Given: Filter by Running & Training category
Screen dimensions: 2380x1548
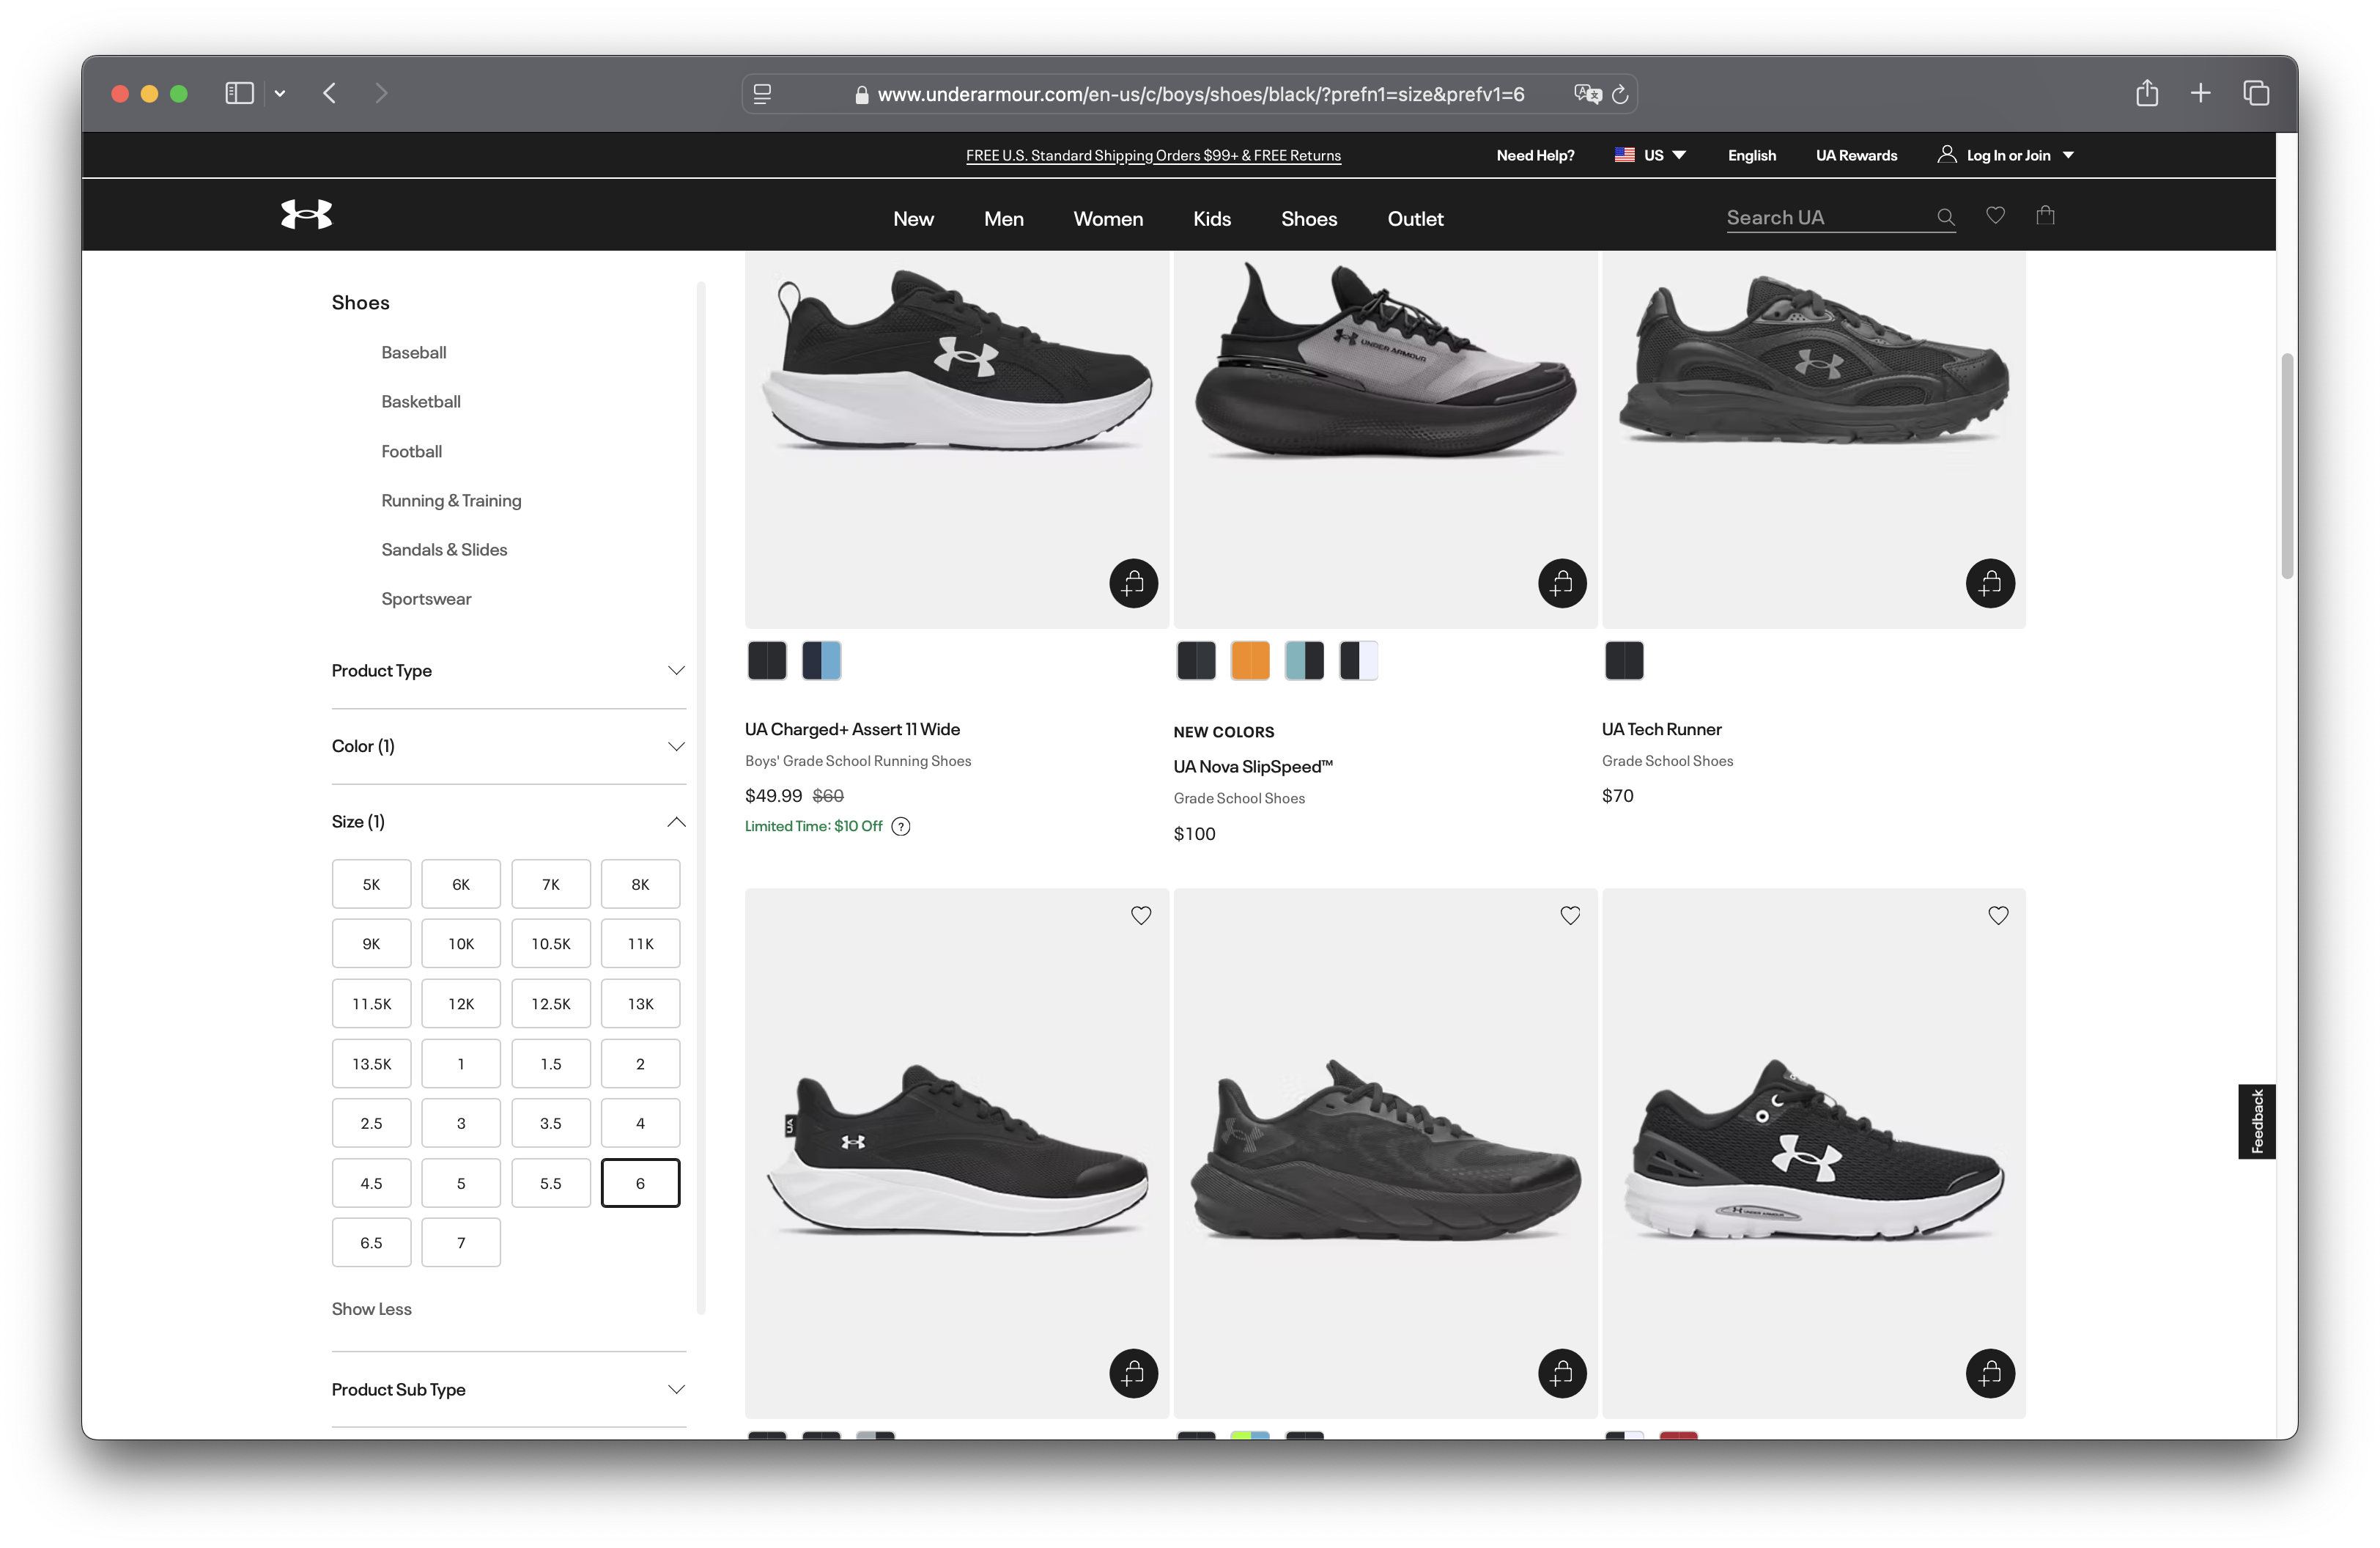Looking at the screenshot, I should coord(451,500).
